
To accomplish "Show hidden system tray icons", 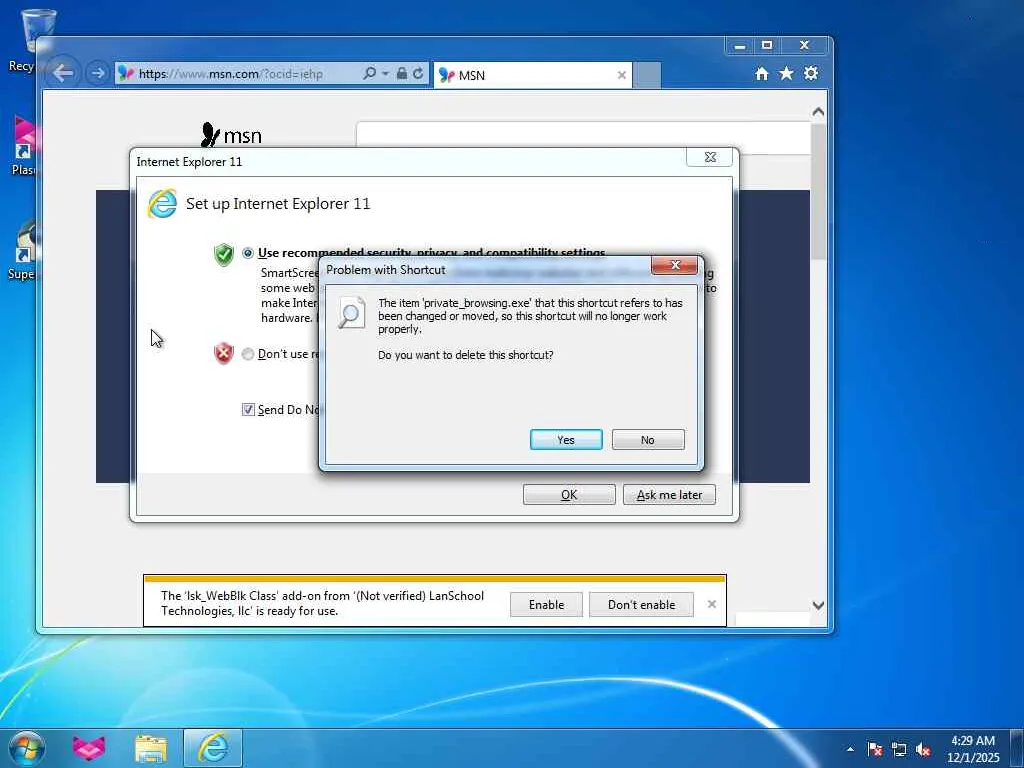I will pos(850,749).
